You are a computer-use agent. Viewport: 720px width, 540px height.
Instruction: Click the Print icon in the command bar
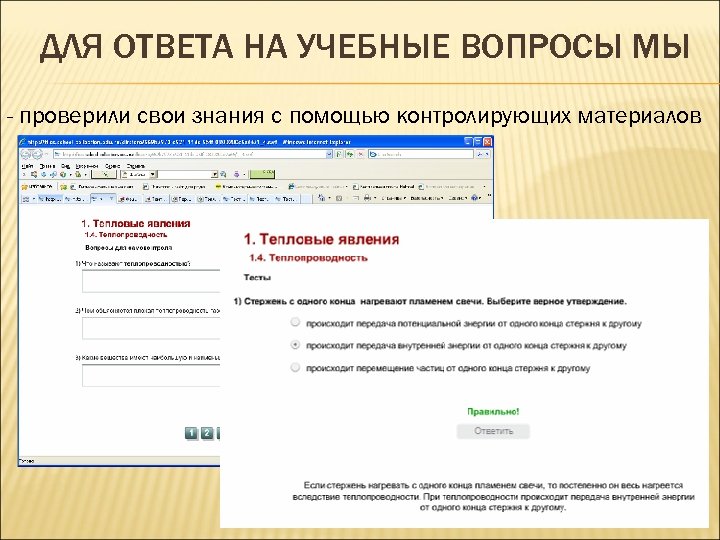(x=366, y=198)
